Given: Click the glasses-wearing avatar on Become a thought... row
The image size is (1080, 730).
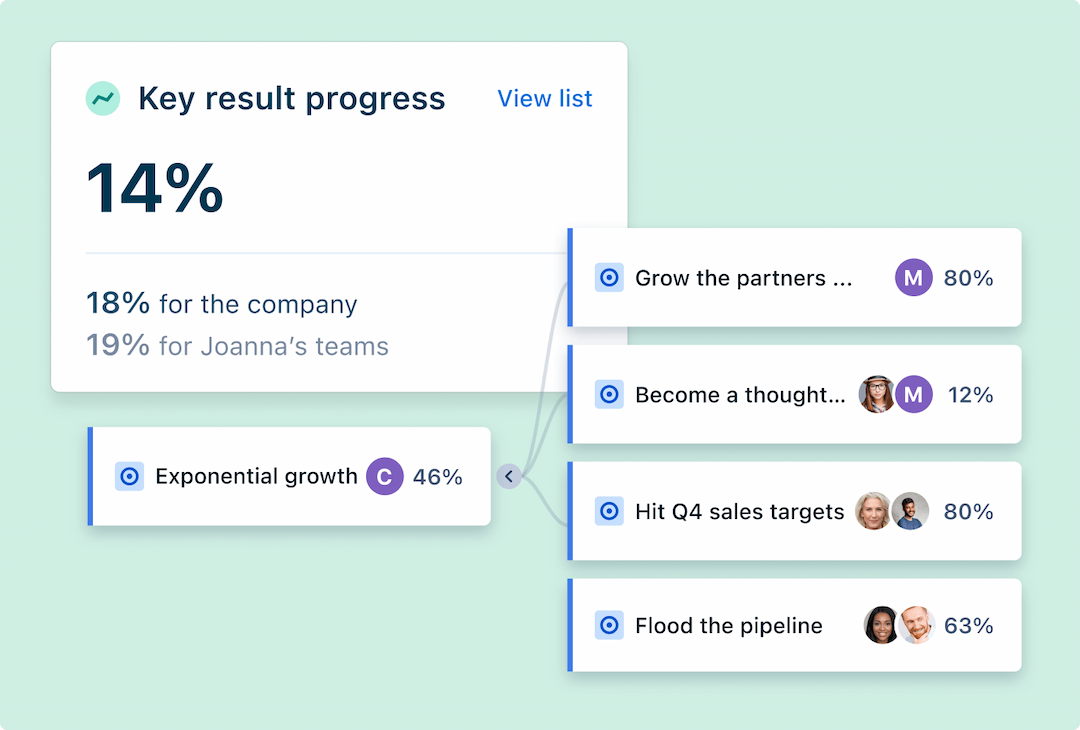Looking at the screenshot, I should coord(877,394).
